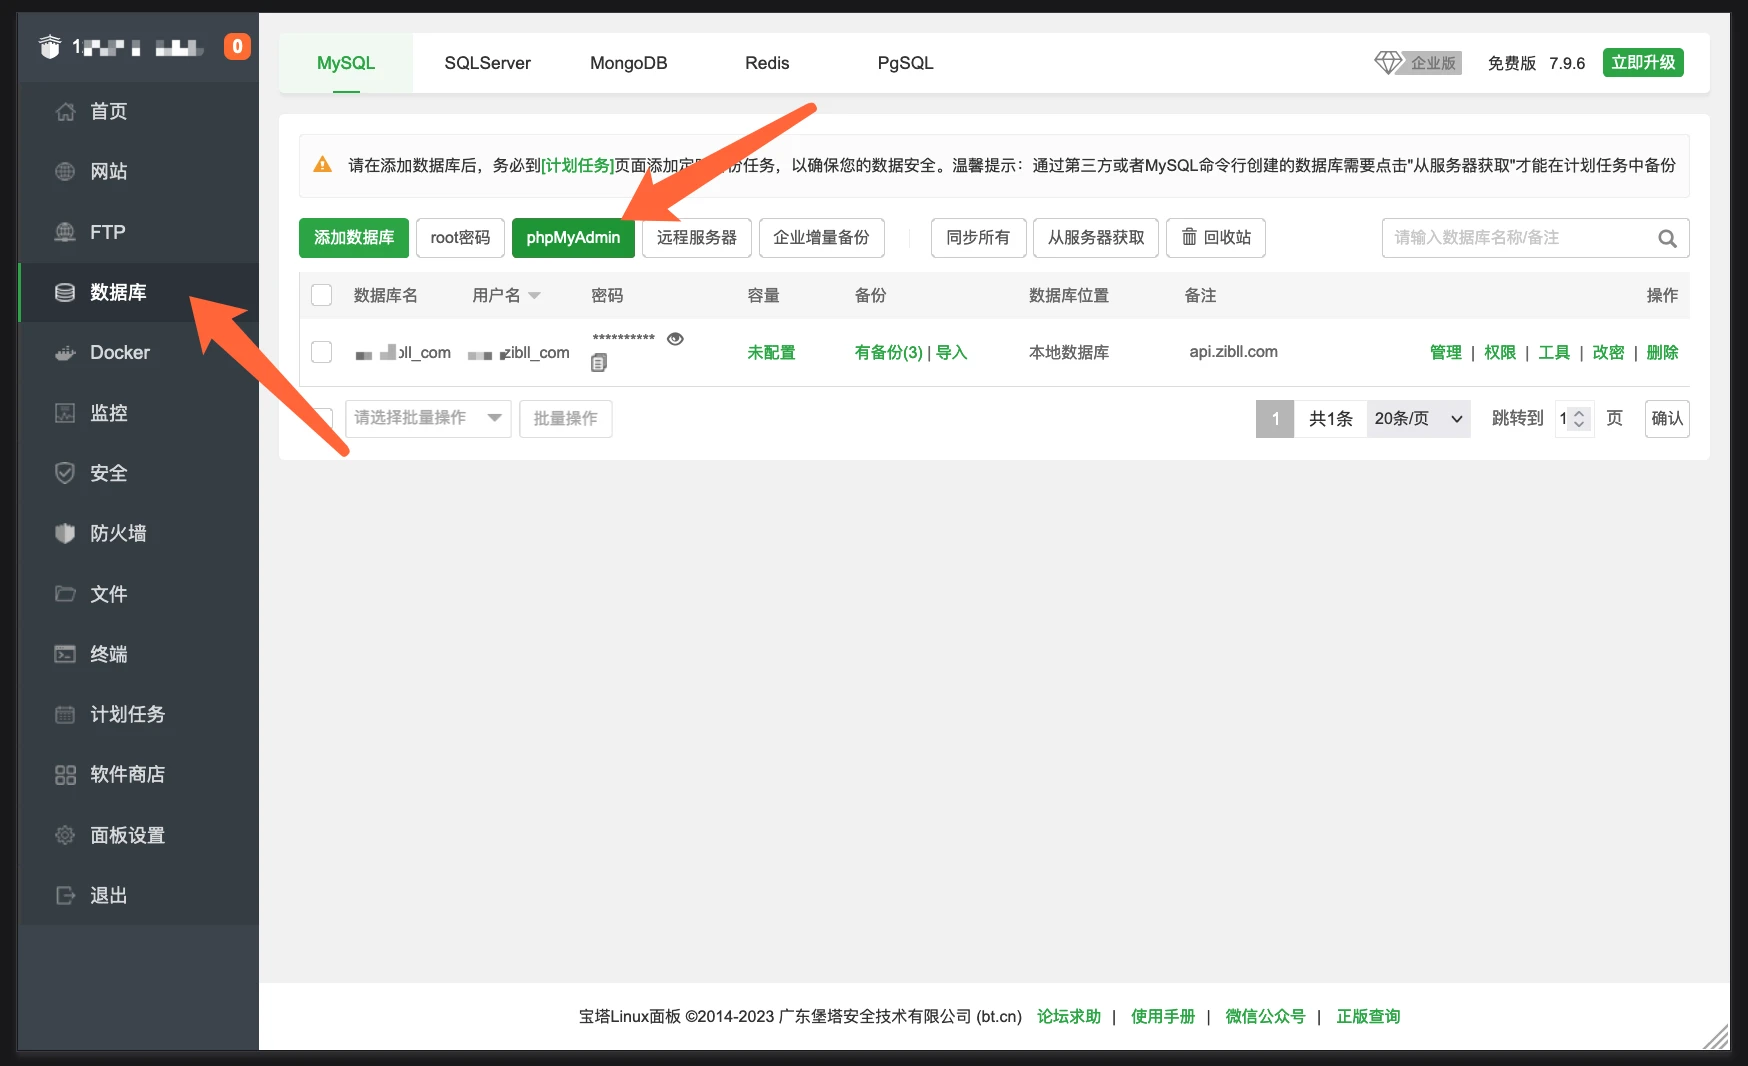Click the 管理 link for the database
Viewport: 1748px width, 1066px height.
point(1445,352)
